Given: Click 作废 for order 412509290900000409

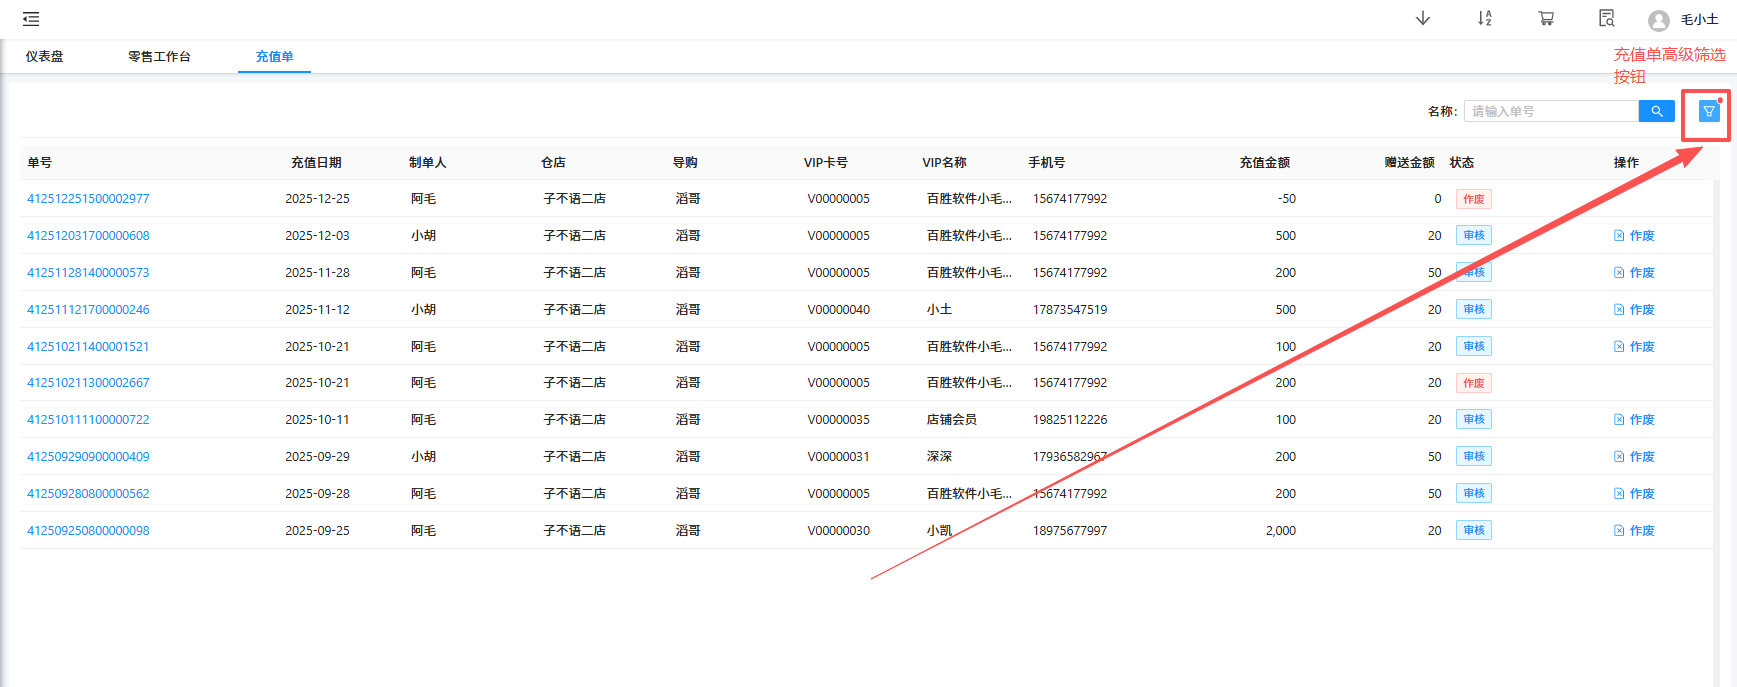Looking at the screenshot, I should coord(1634,456).
